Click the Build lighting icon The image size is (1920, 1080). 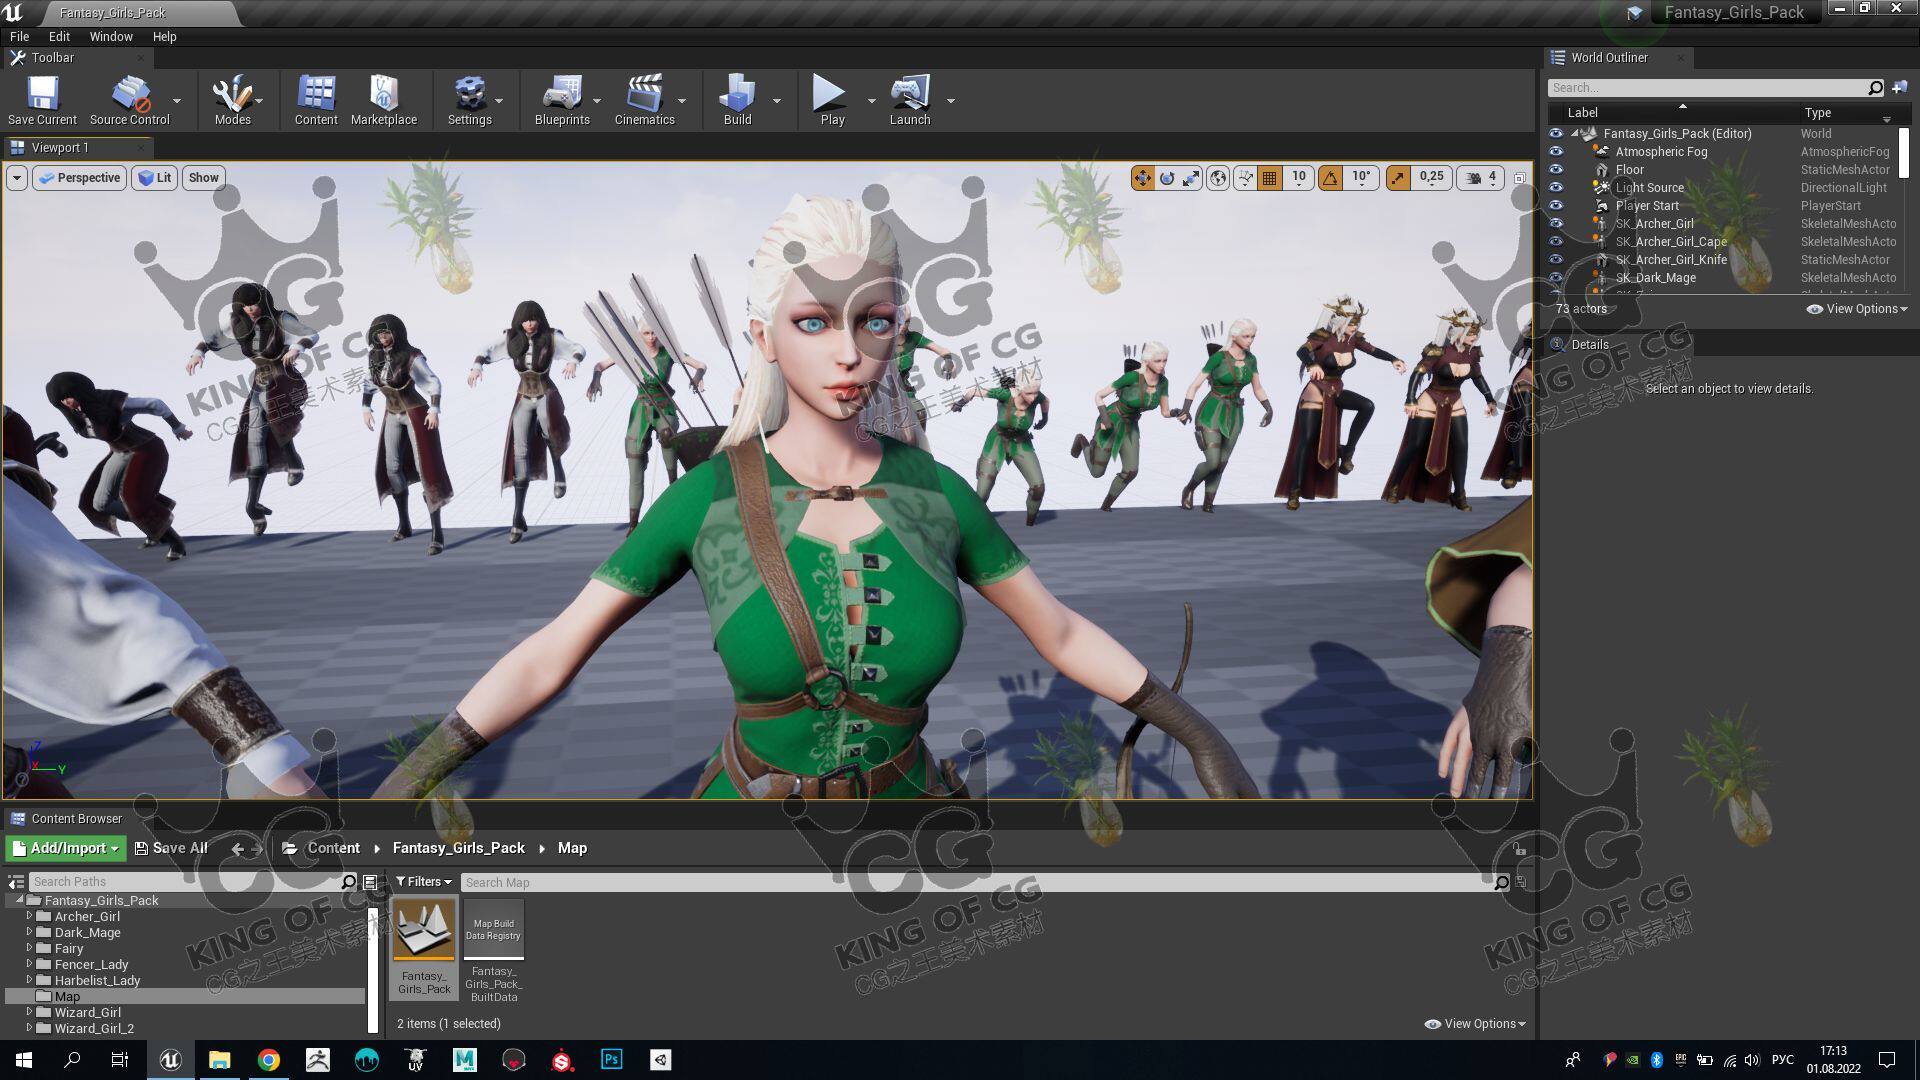coord(737,94)
